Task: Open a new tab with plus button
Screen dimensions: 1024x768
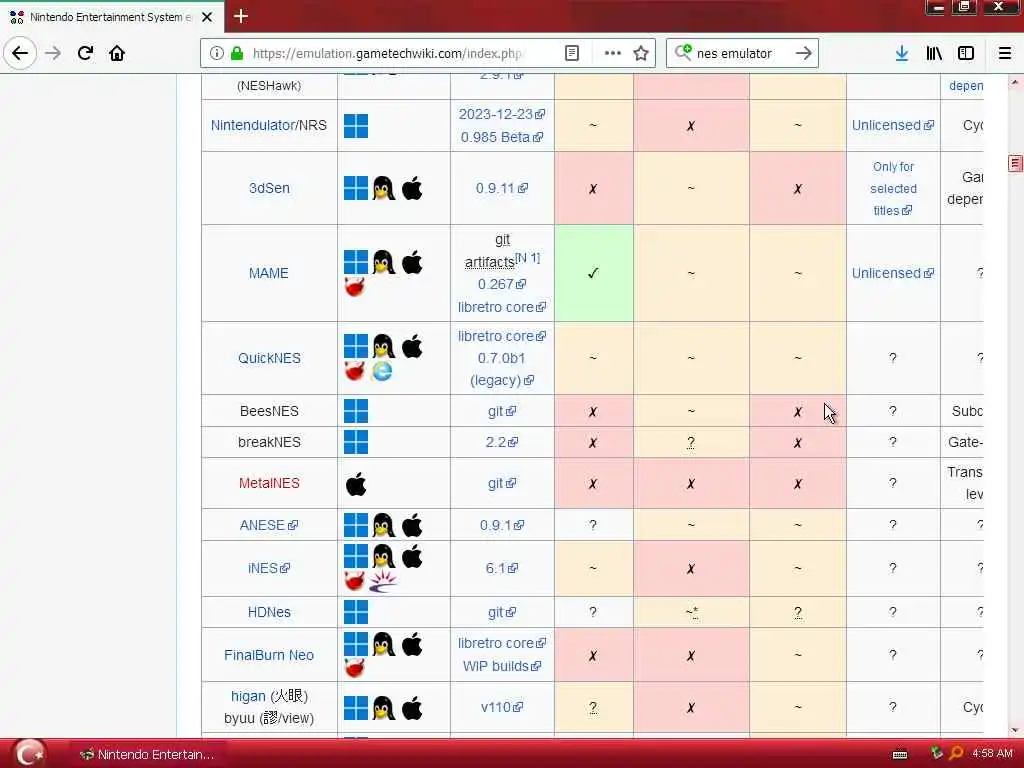Action: (x=240, y=16)
